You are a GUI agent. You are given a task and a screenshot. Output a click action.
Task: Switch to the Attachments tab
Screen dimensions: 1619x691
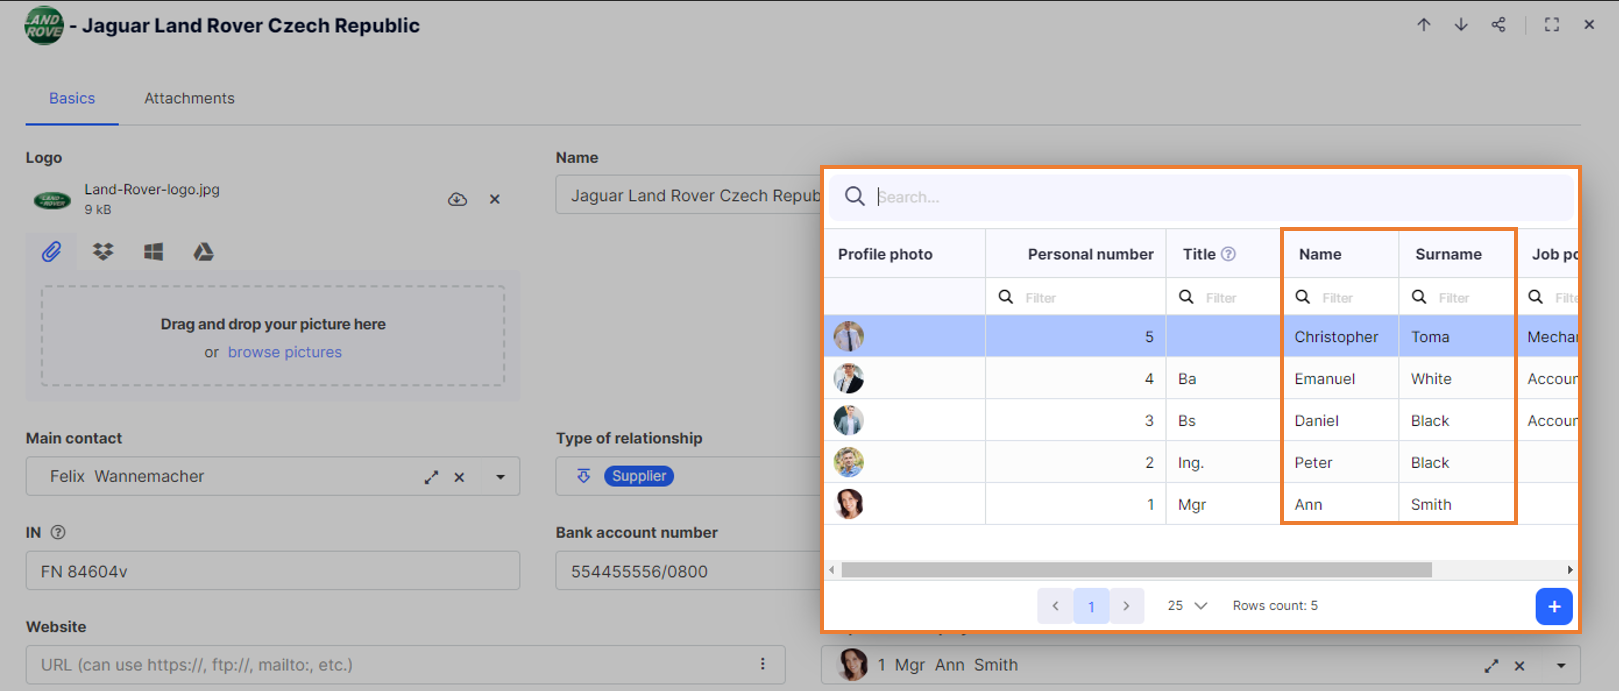189,98
